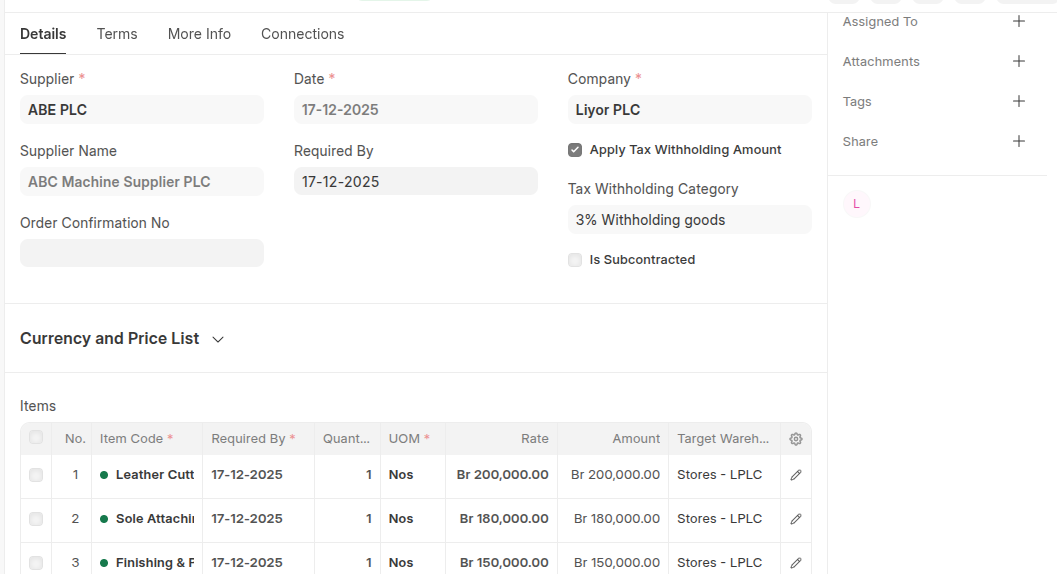
Task: Click the user avatar labeled L
Action: tap(856, 204)
